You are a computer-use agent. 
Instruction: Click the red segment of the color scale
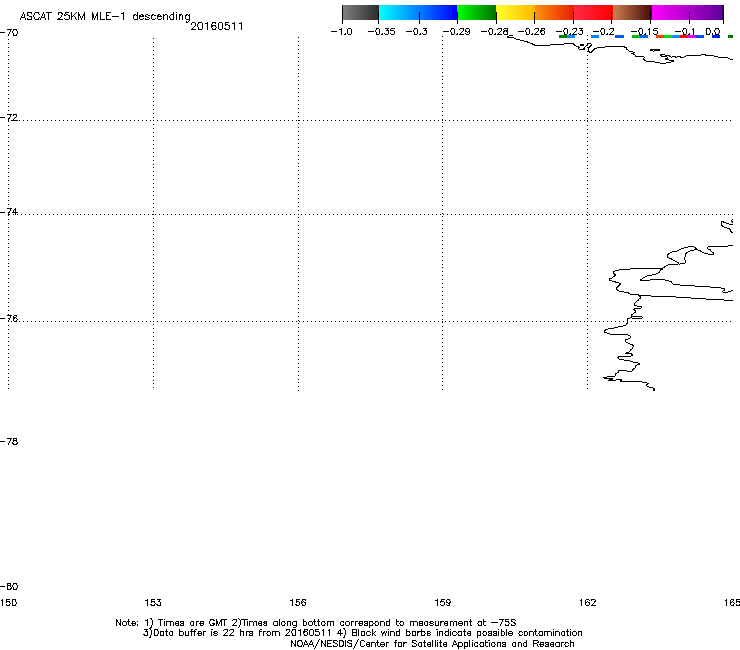click(x=593, y=13)
